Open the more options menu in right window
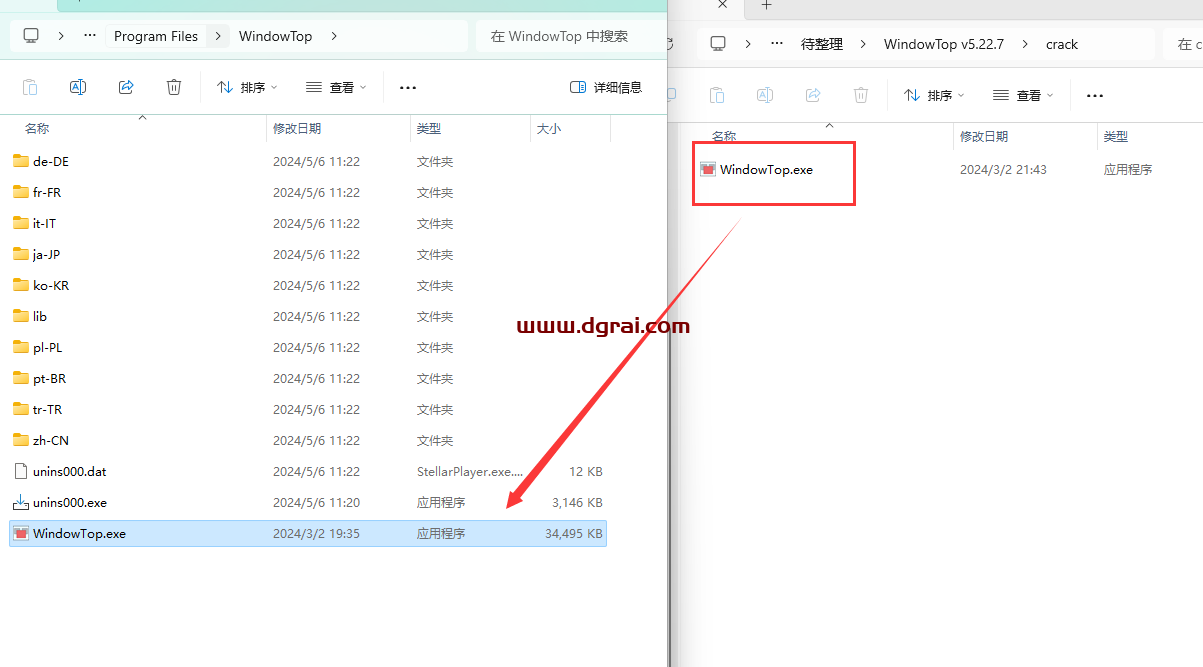1203x667 pixels. point(1095,95)
